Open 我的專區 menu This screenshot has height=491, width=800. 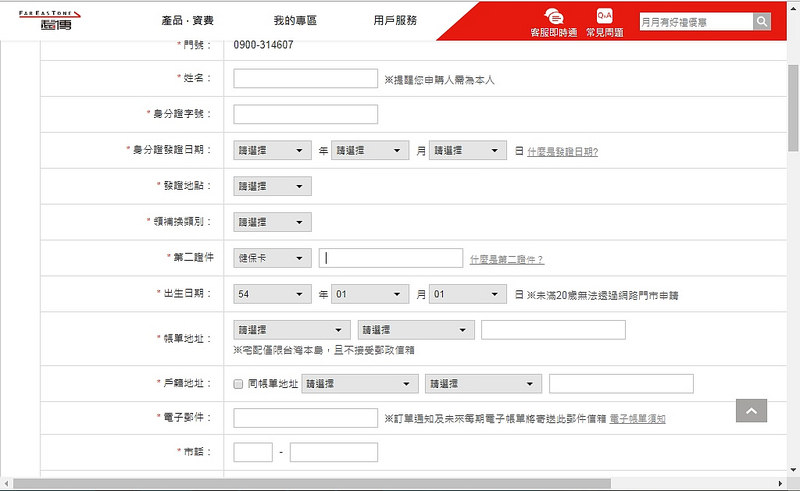tap(294, 20)
